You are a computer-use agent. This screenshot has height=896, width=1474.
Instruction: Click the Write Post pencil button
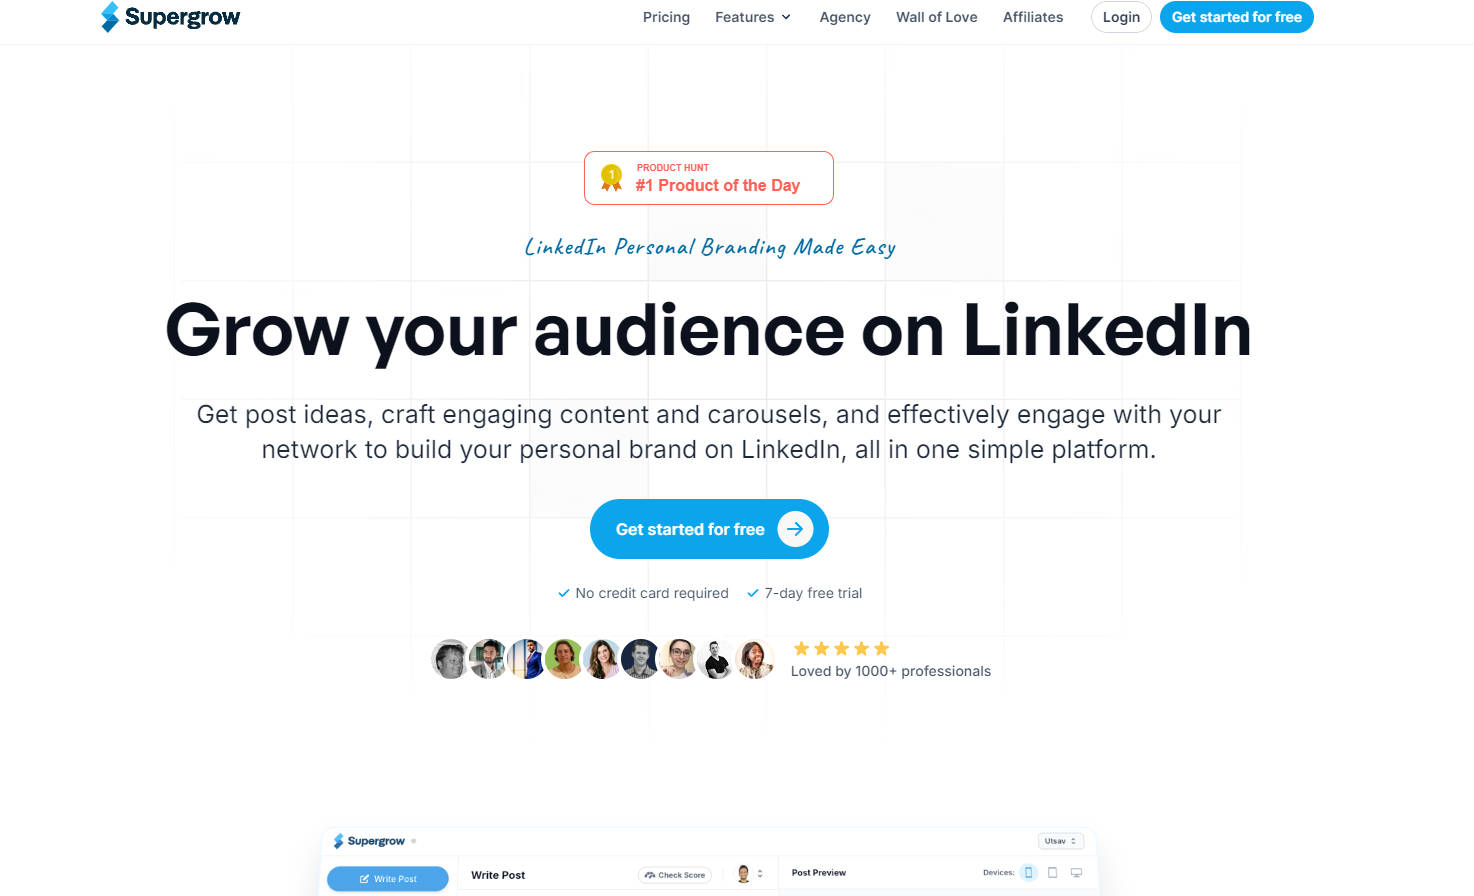tap(388, 879)
